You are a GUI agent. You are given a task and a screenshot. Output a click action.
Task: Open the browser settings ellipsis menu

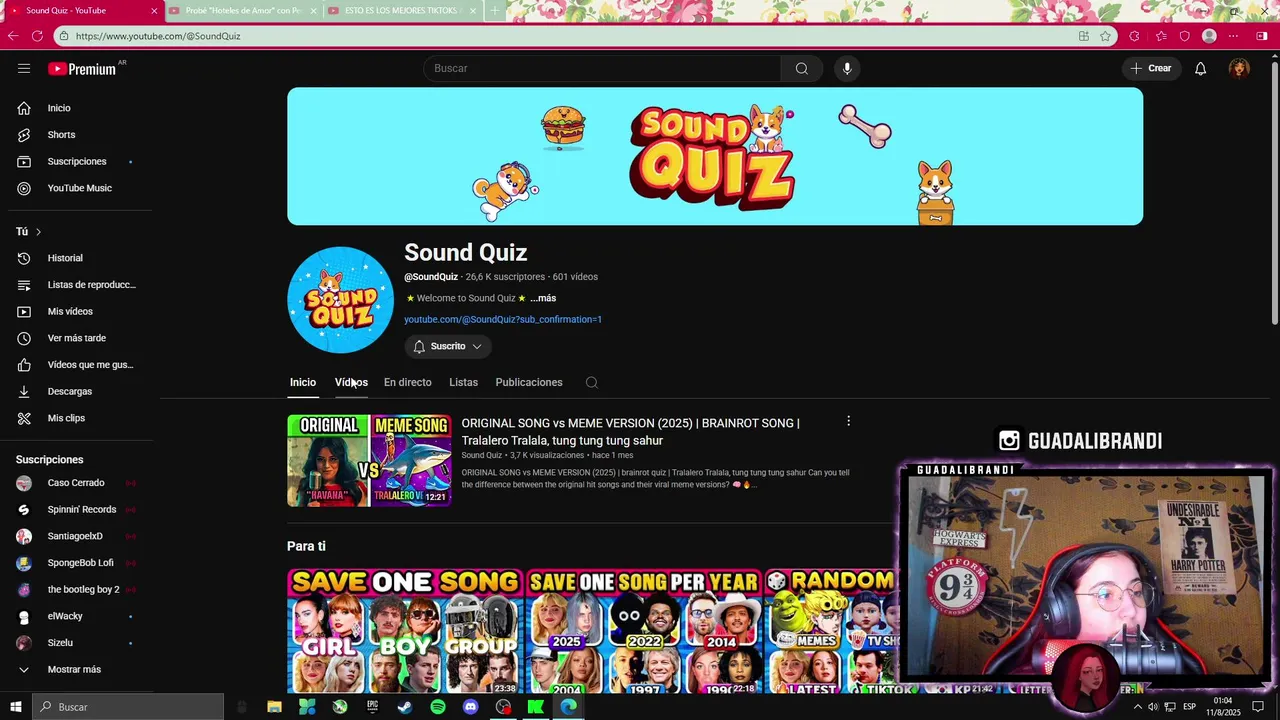(1234, 36)
